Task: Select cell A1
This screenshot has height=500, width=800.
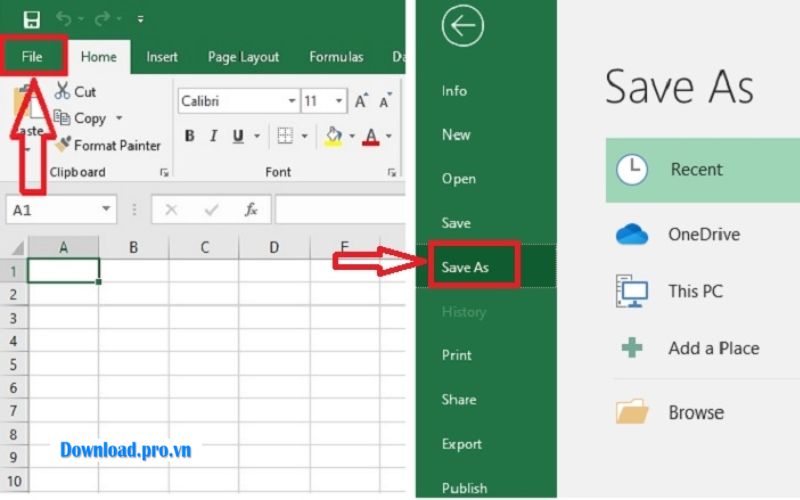Action: pos(64,271)
